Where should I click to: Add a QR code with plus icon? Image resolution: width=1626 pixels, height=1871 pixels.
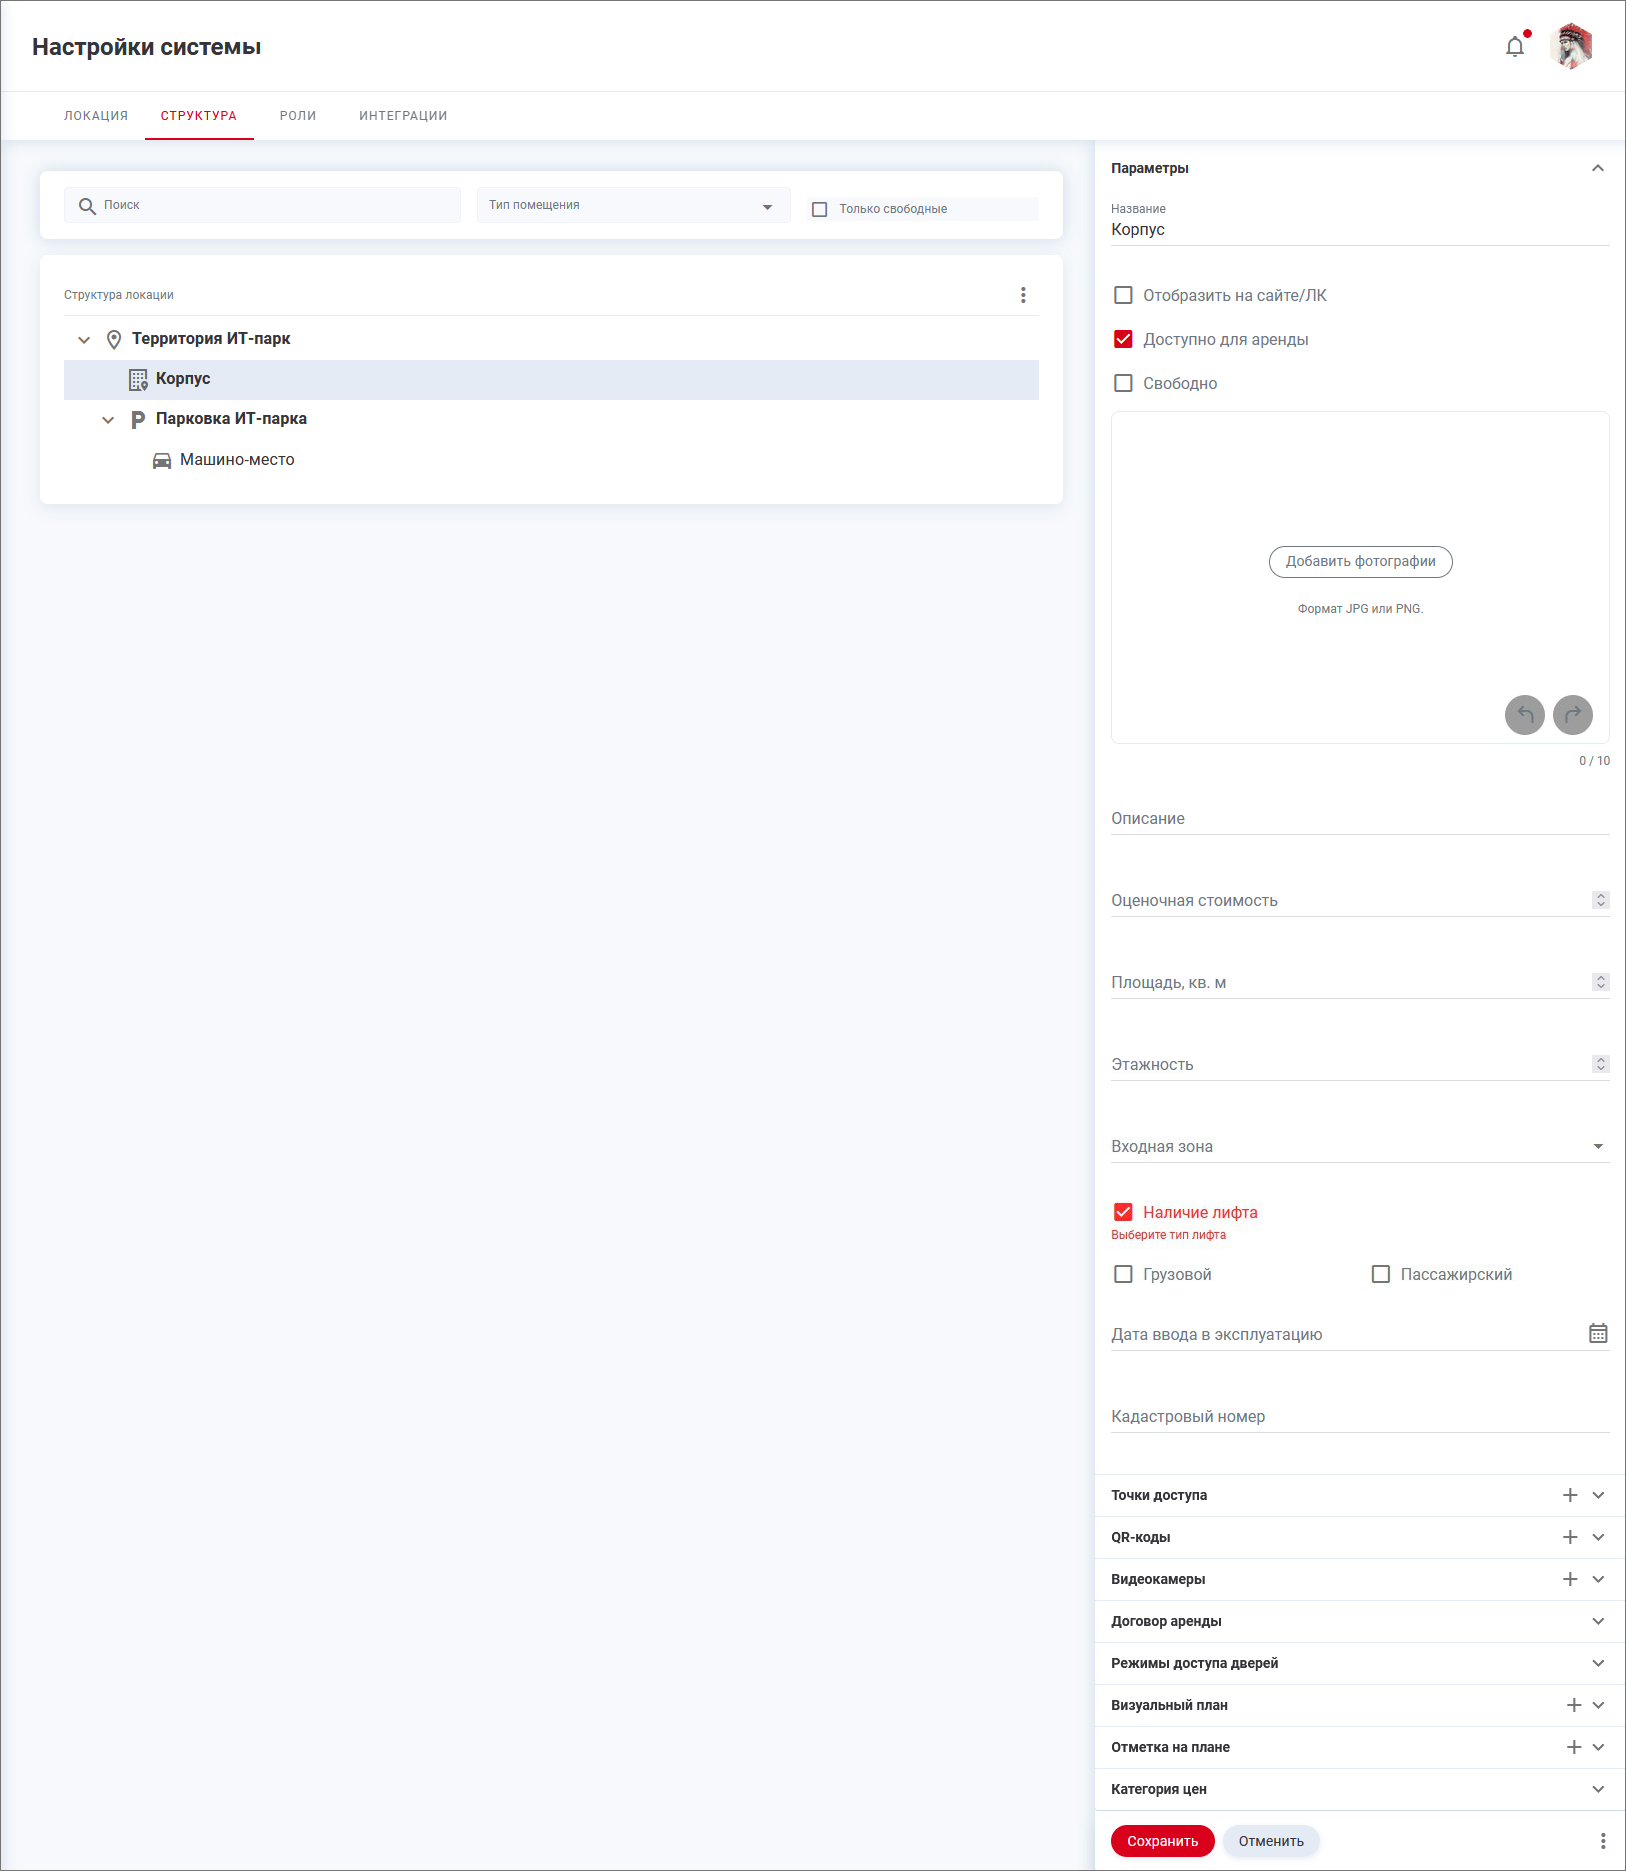(x=1570, y=1537)
